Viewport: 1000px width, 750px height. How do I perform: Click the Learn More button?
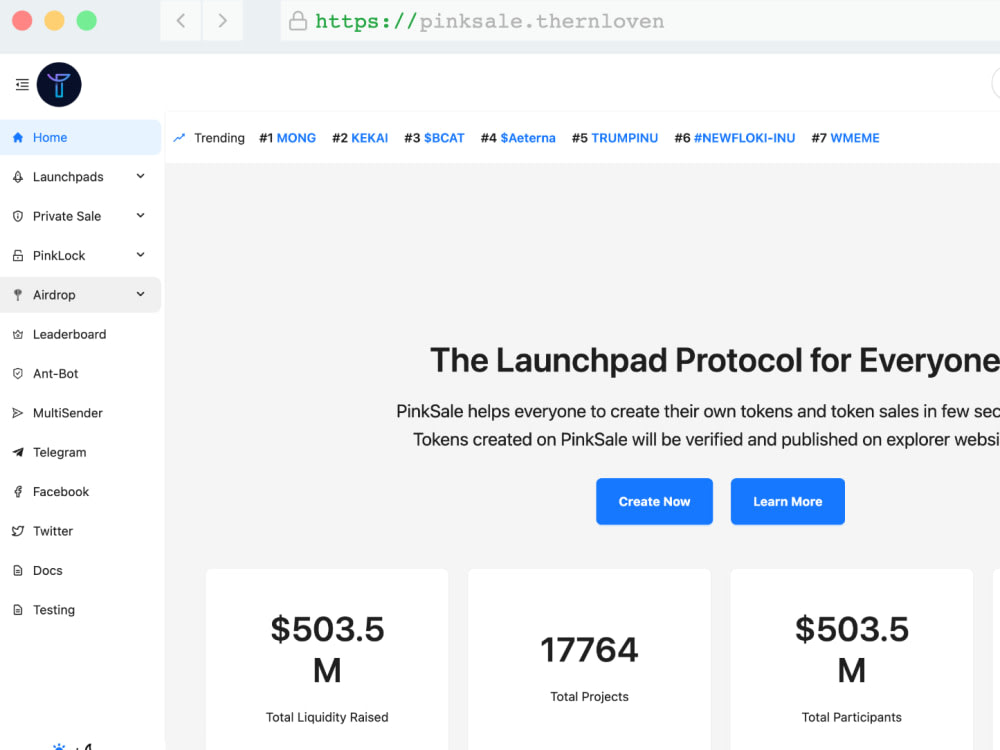[787, 501]
